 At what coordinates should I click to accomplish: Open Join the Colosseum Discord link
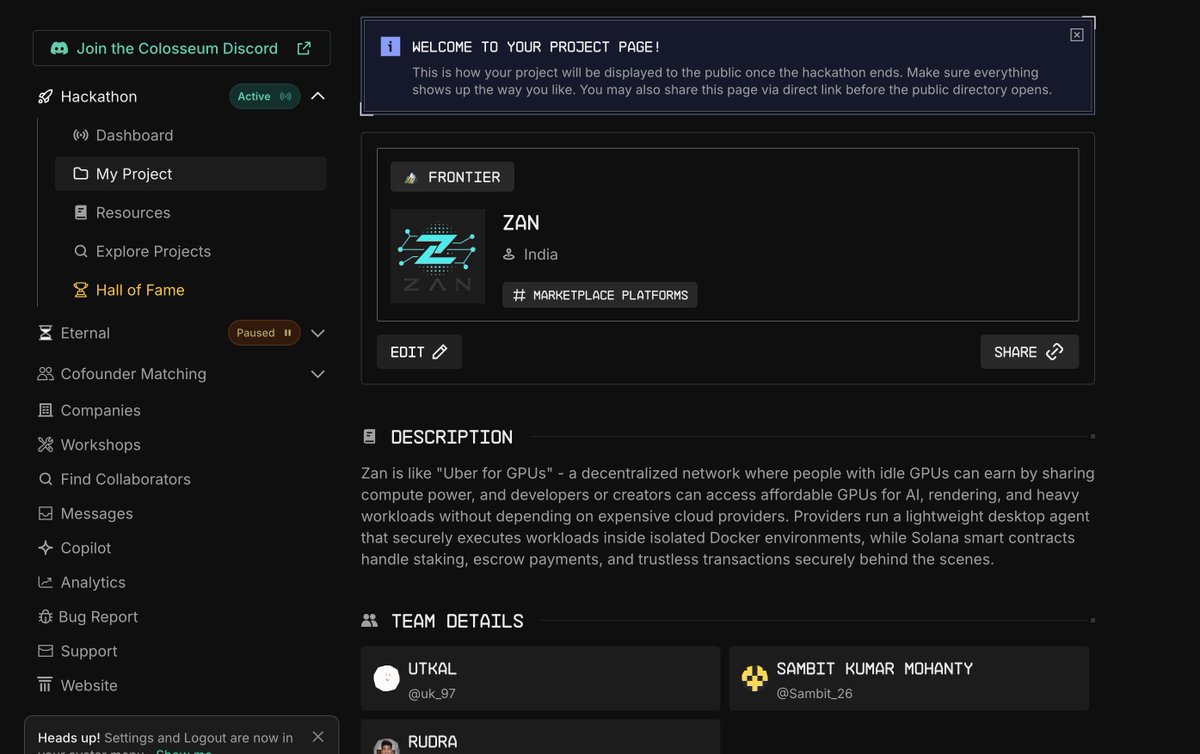click(181, 48)
